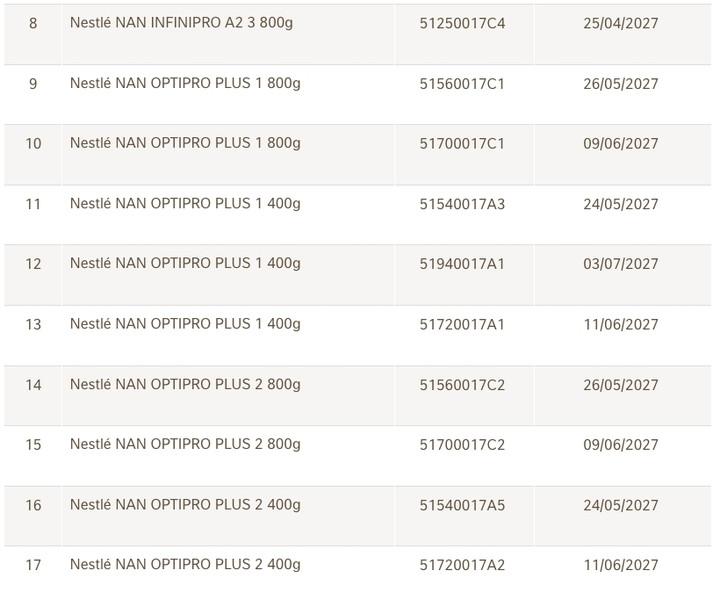Select batch code 51540017A3
720x601 pixels.
tap(462, 204)
